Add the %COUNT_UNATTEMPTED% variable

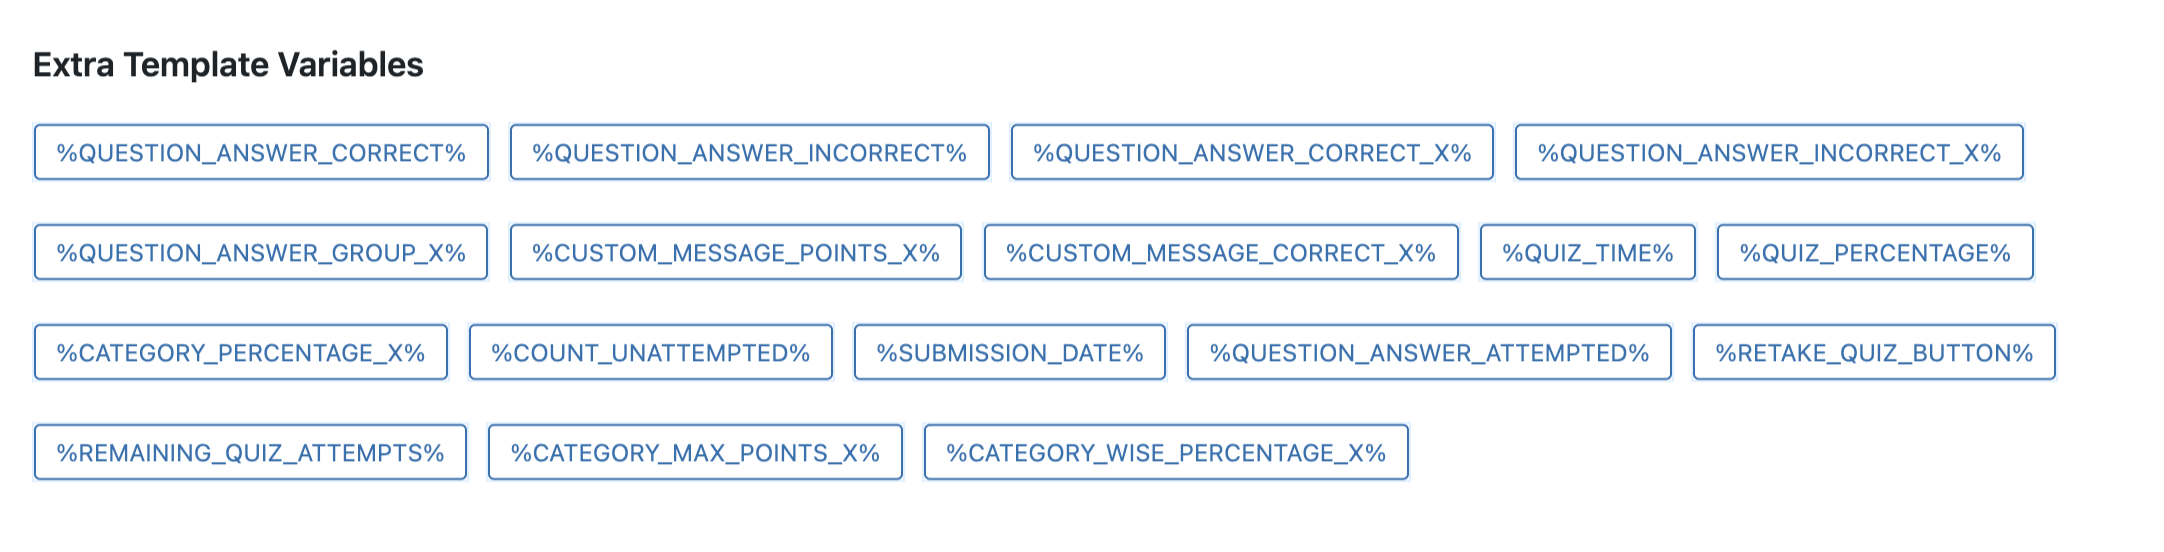(650, 353)
